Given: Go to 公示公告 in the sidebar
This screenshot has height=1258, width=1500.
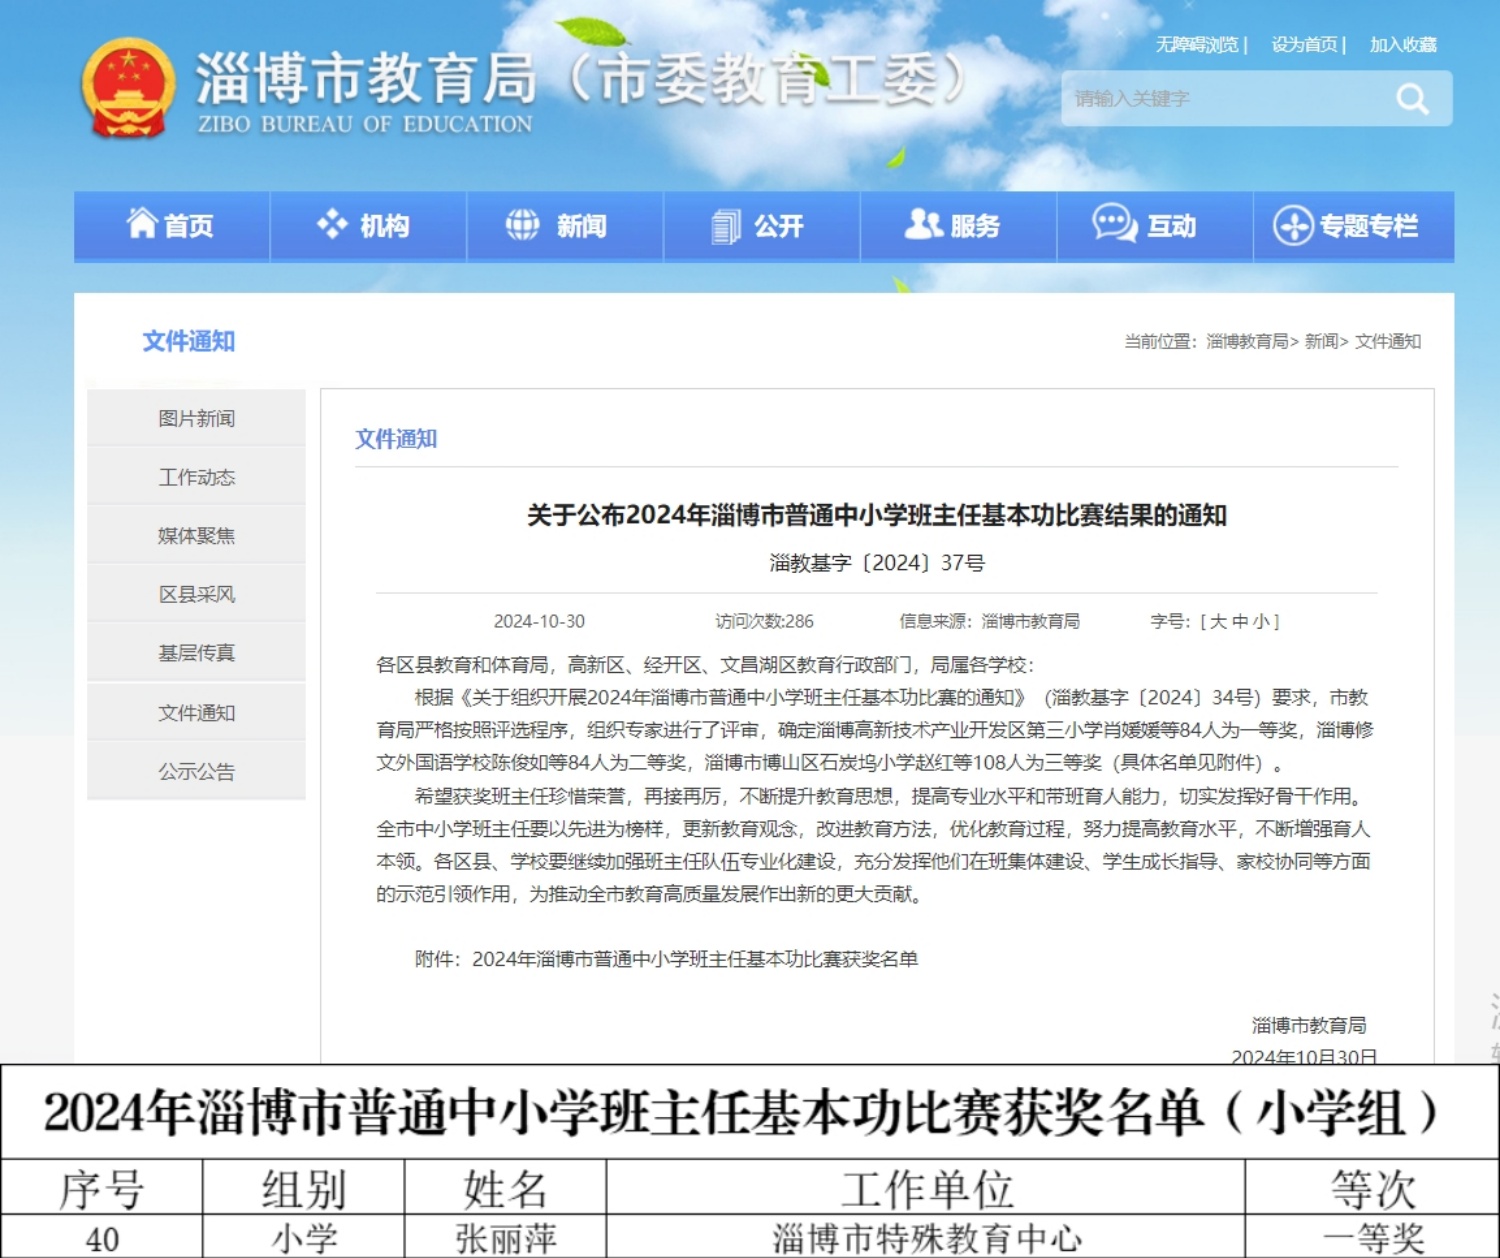Looking at the screenshot, I should [x=196, y=772].
